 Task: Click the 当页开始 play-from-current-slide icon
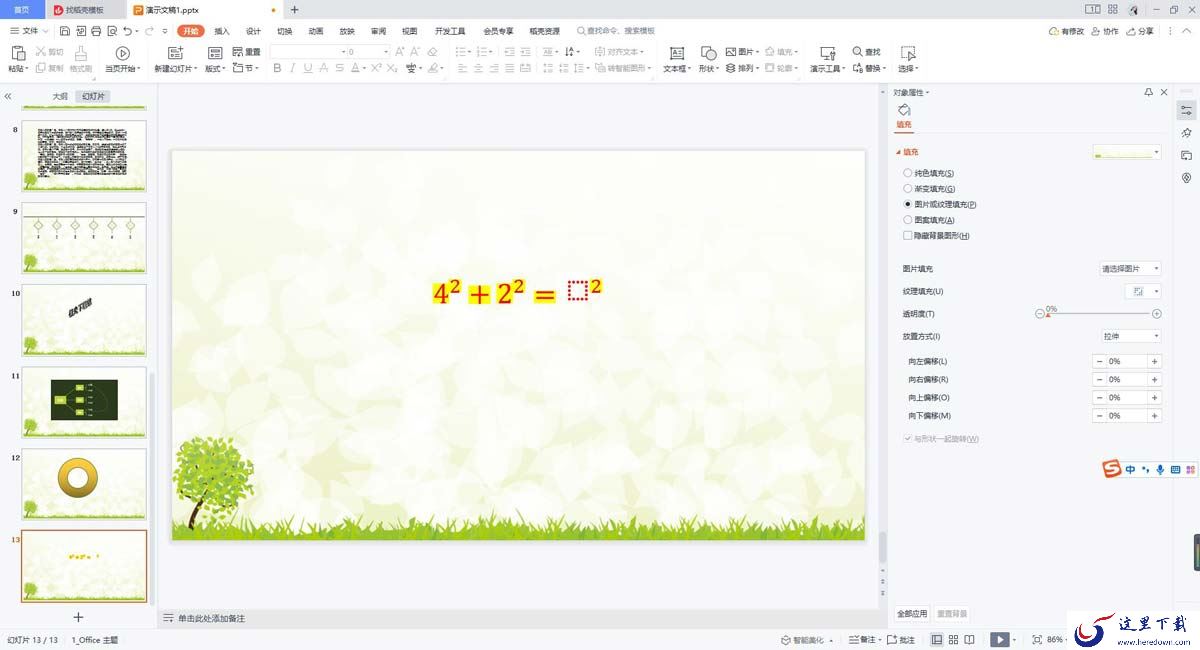(122, 53)
